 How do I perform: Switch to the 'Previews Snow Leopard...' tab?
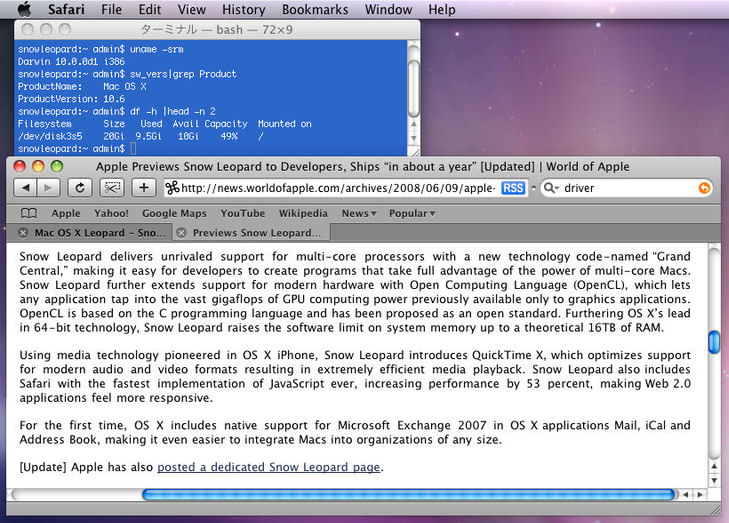[251, 232]
